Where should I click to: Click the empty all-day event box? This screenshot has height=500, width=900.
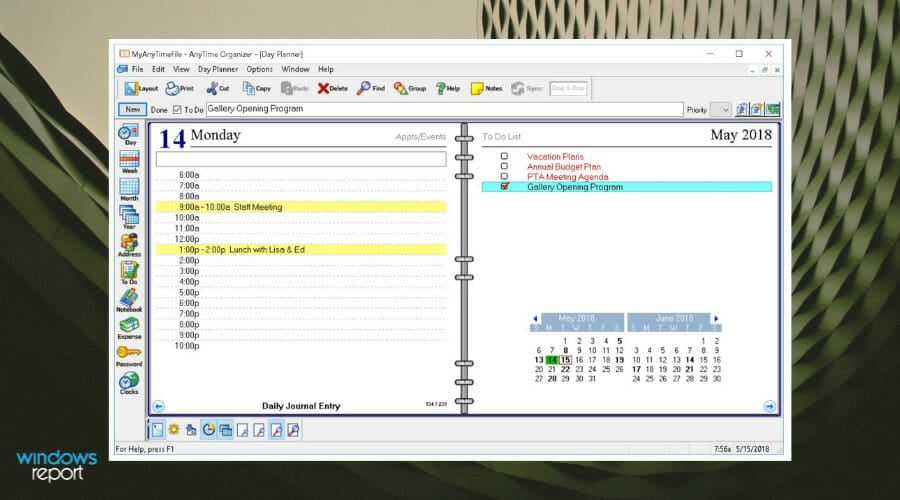pos(301,159)
